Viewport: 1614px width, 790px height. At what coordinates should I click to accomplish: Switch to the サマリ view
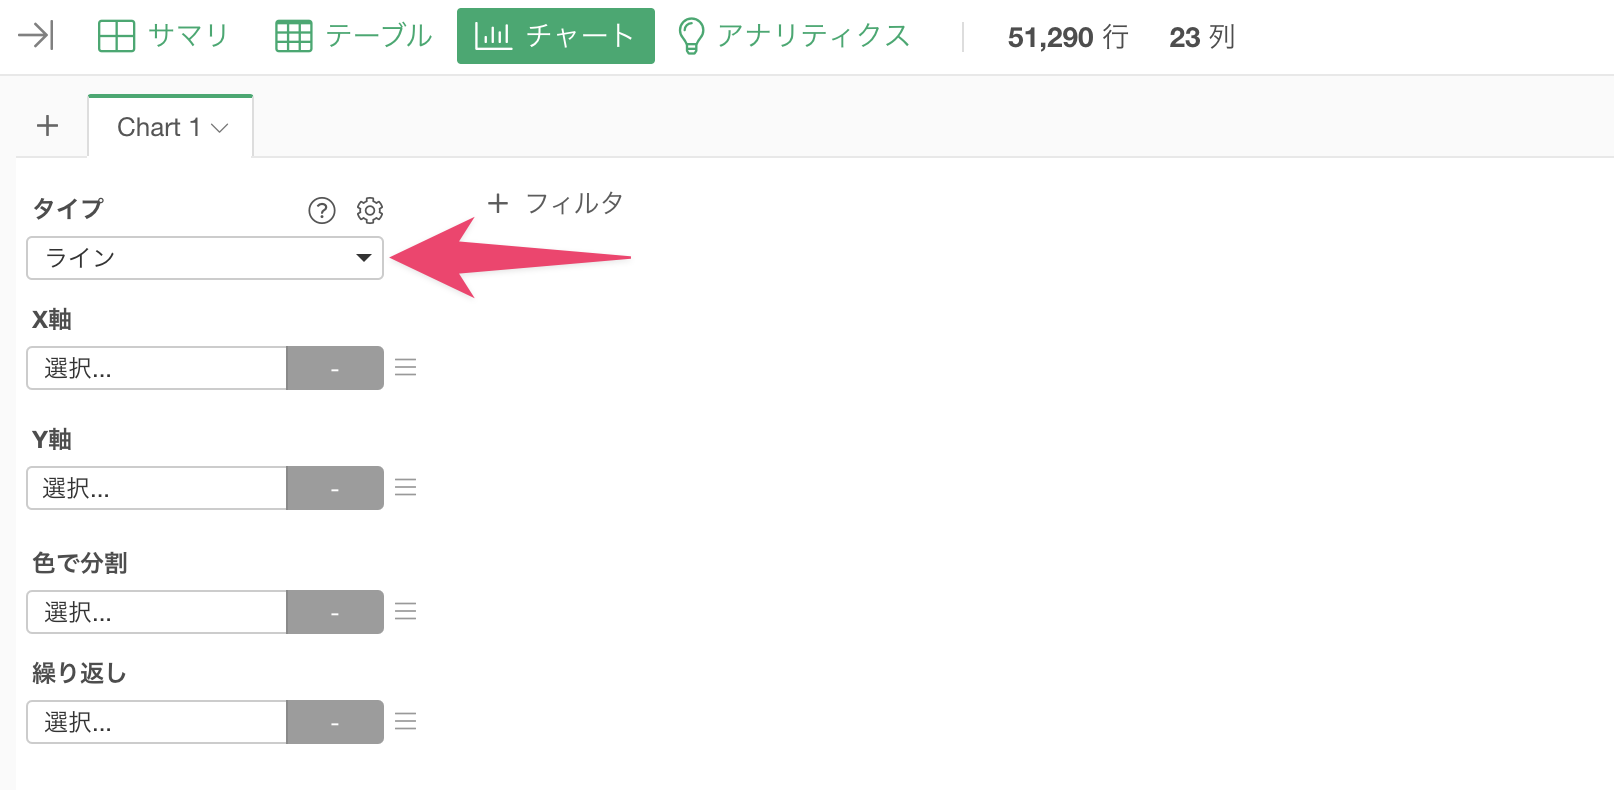click(x=163, y=36)
